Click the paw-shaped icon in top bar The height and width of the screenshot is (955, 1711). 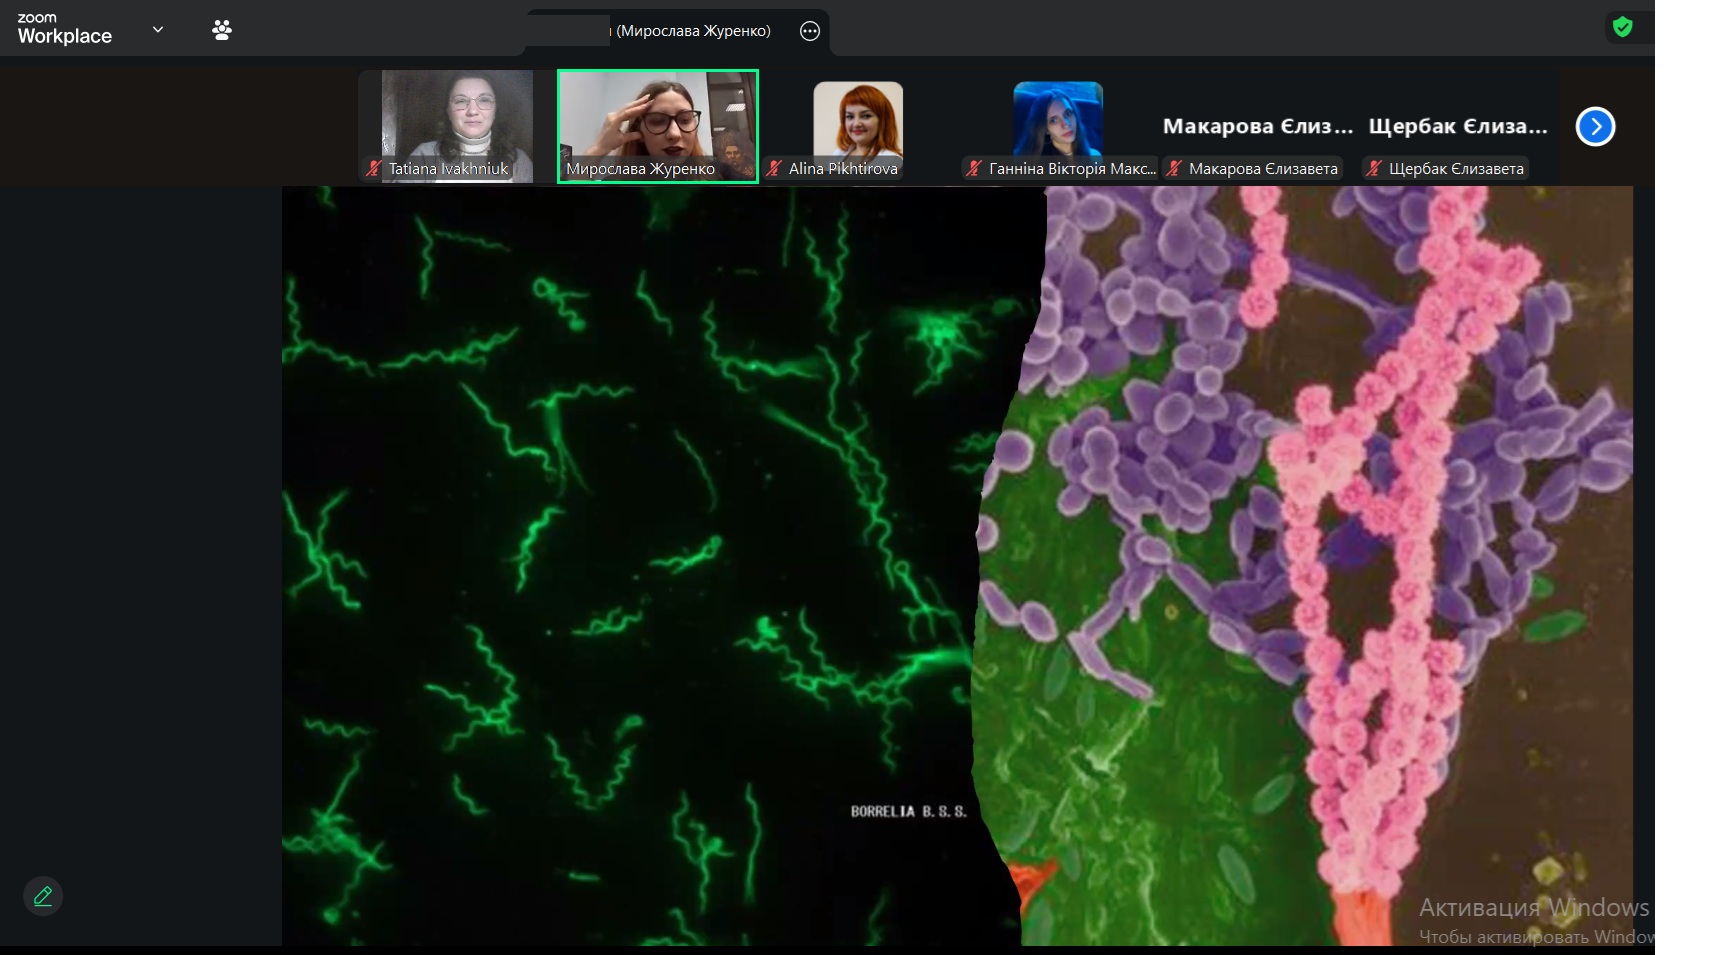[x=222, y=30]
